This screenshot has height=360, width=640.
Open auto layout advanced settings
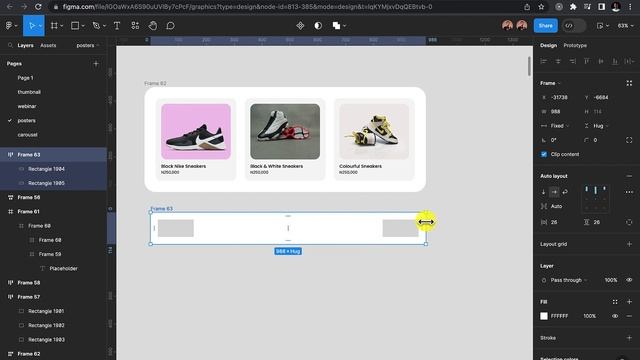629,192
